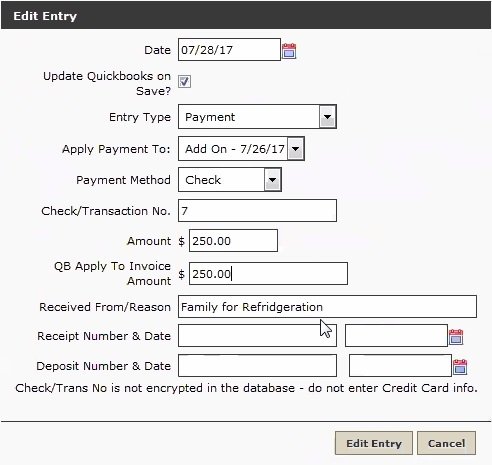Click the Received From/Reason text field
This screenshot has width=492, height=465.
pos(327,307)
